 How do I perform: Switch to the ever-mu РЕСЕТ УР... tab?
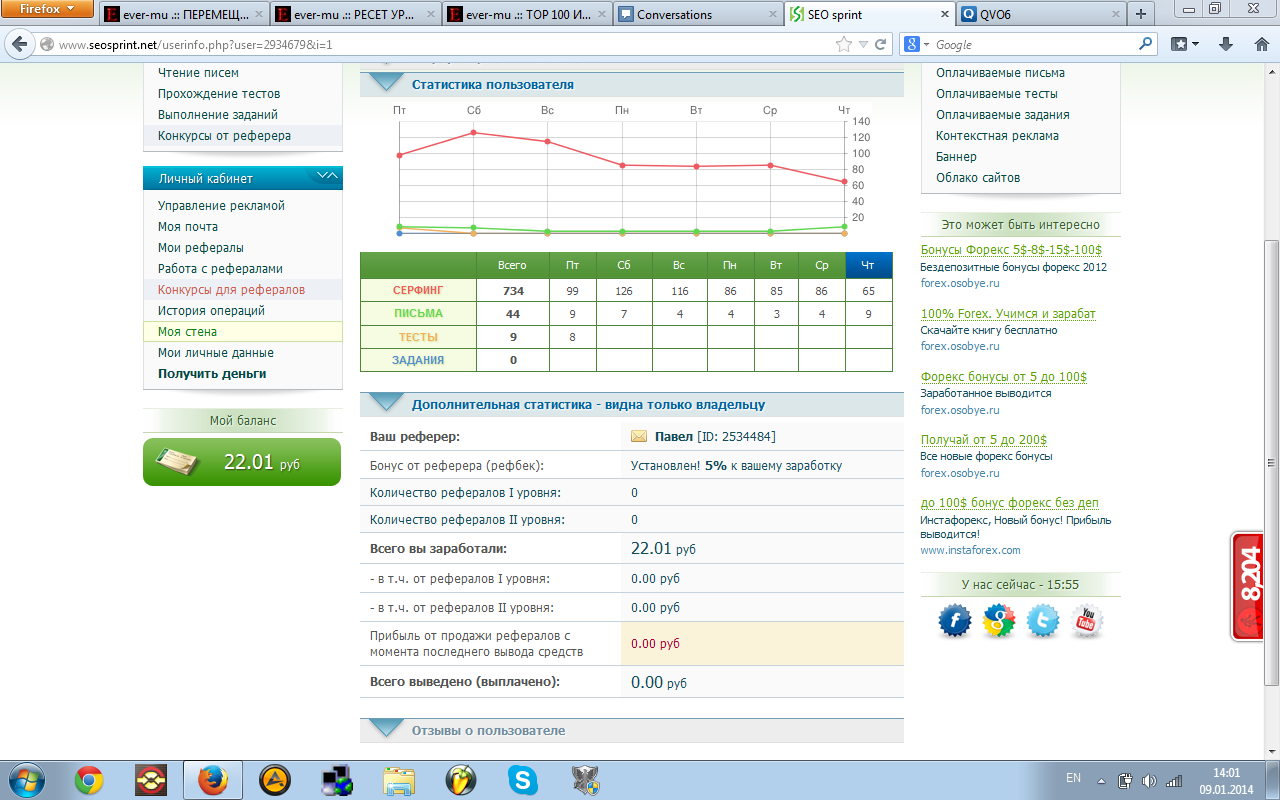(355, 15)
